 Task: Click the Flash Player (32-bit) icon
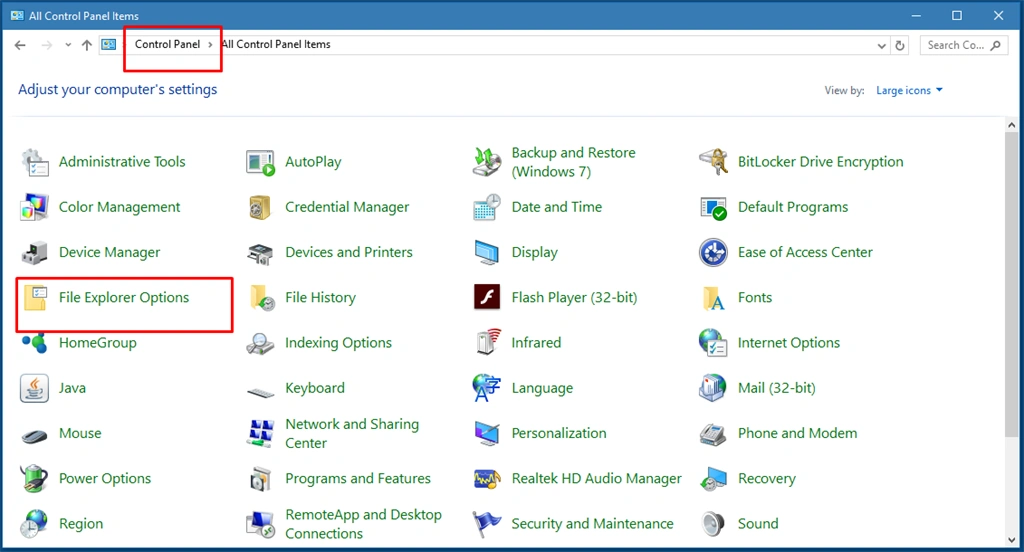point(487,297)
